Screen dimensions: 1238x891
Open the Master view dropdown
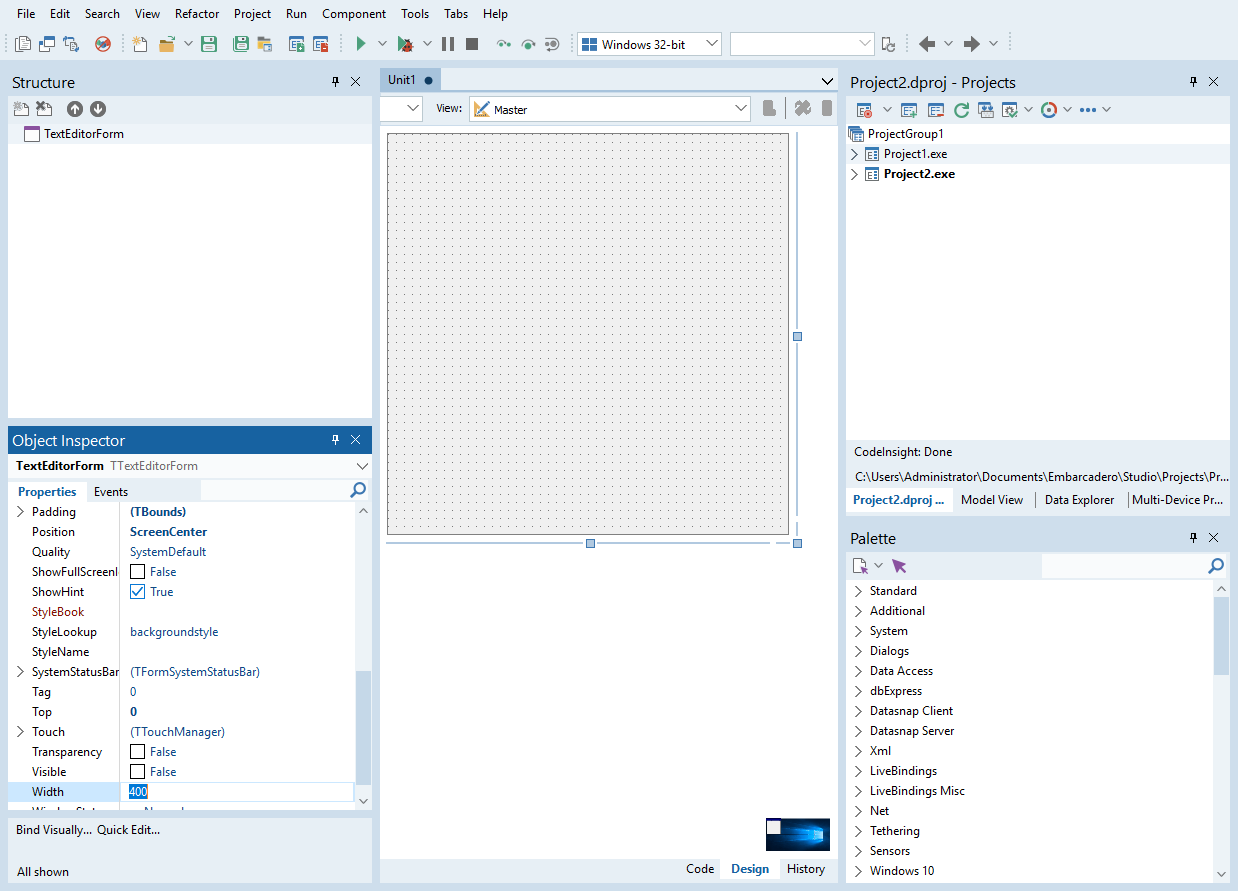pyautogui.click(x=609, y=109)
